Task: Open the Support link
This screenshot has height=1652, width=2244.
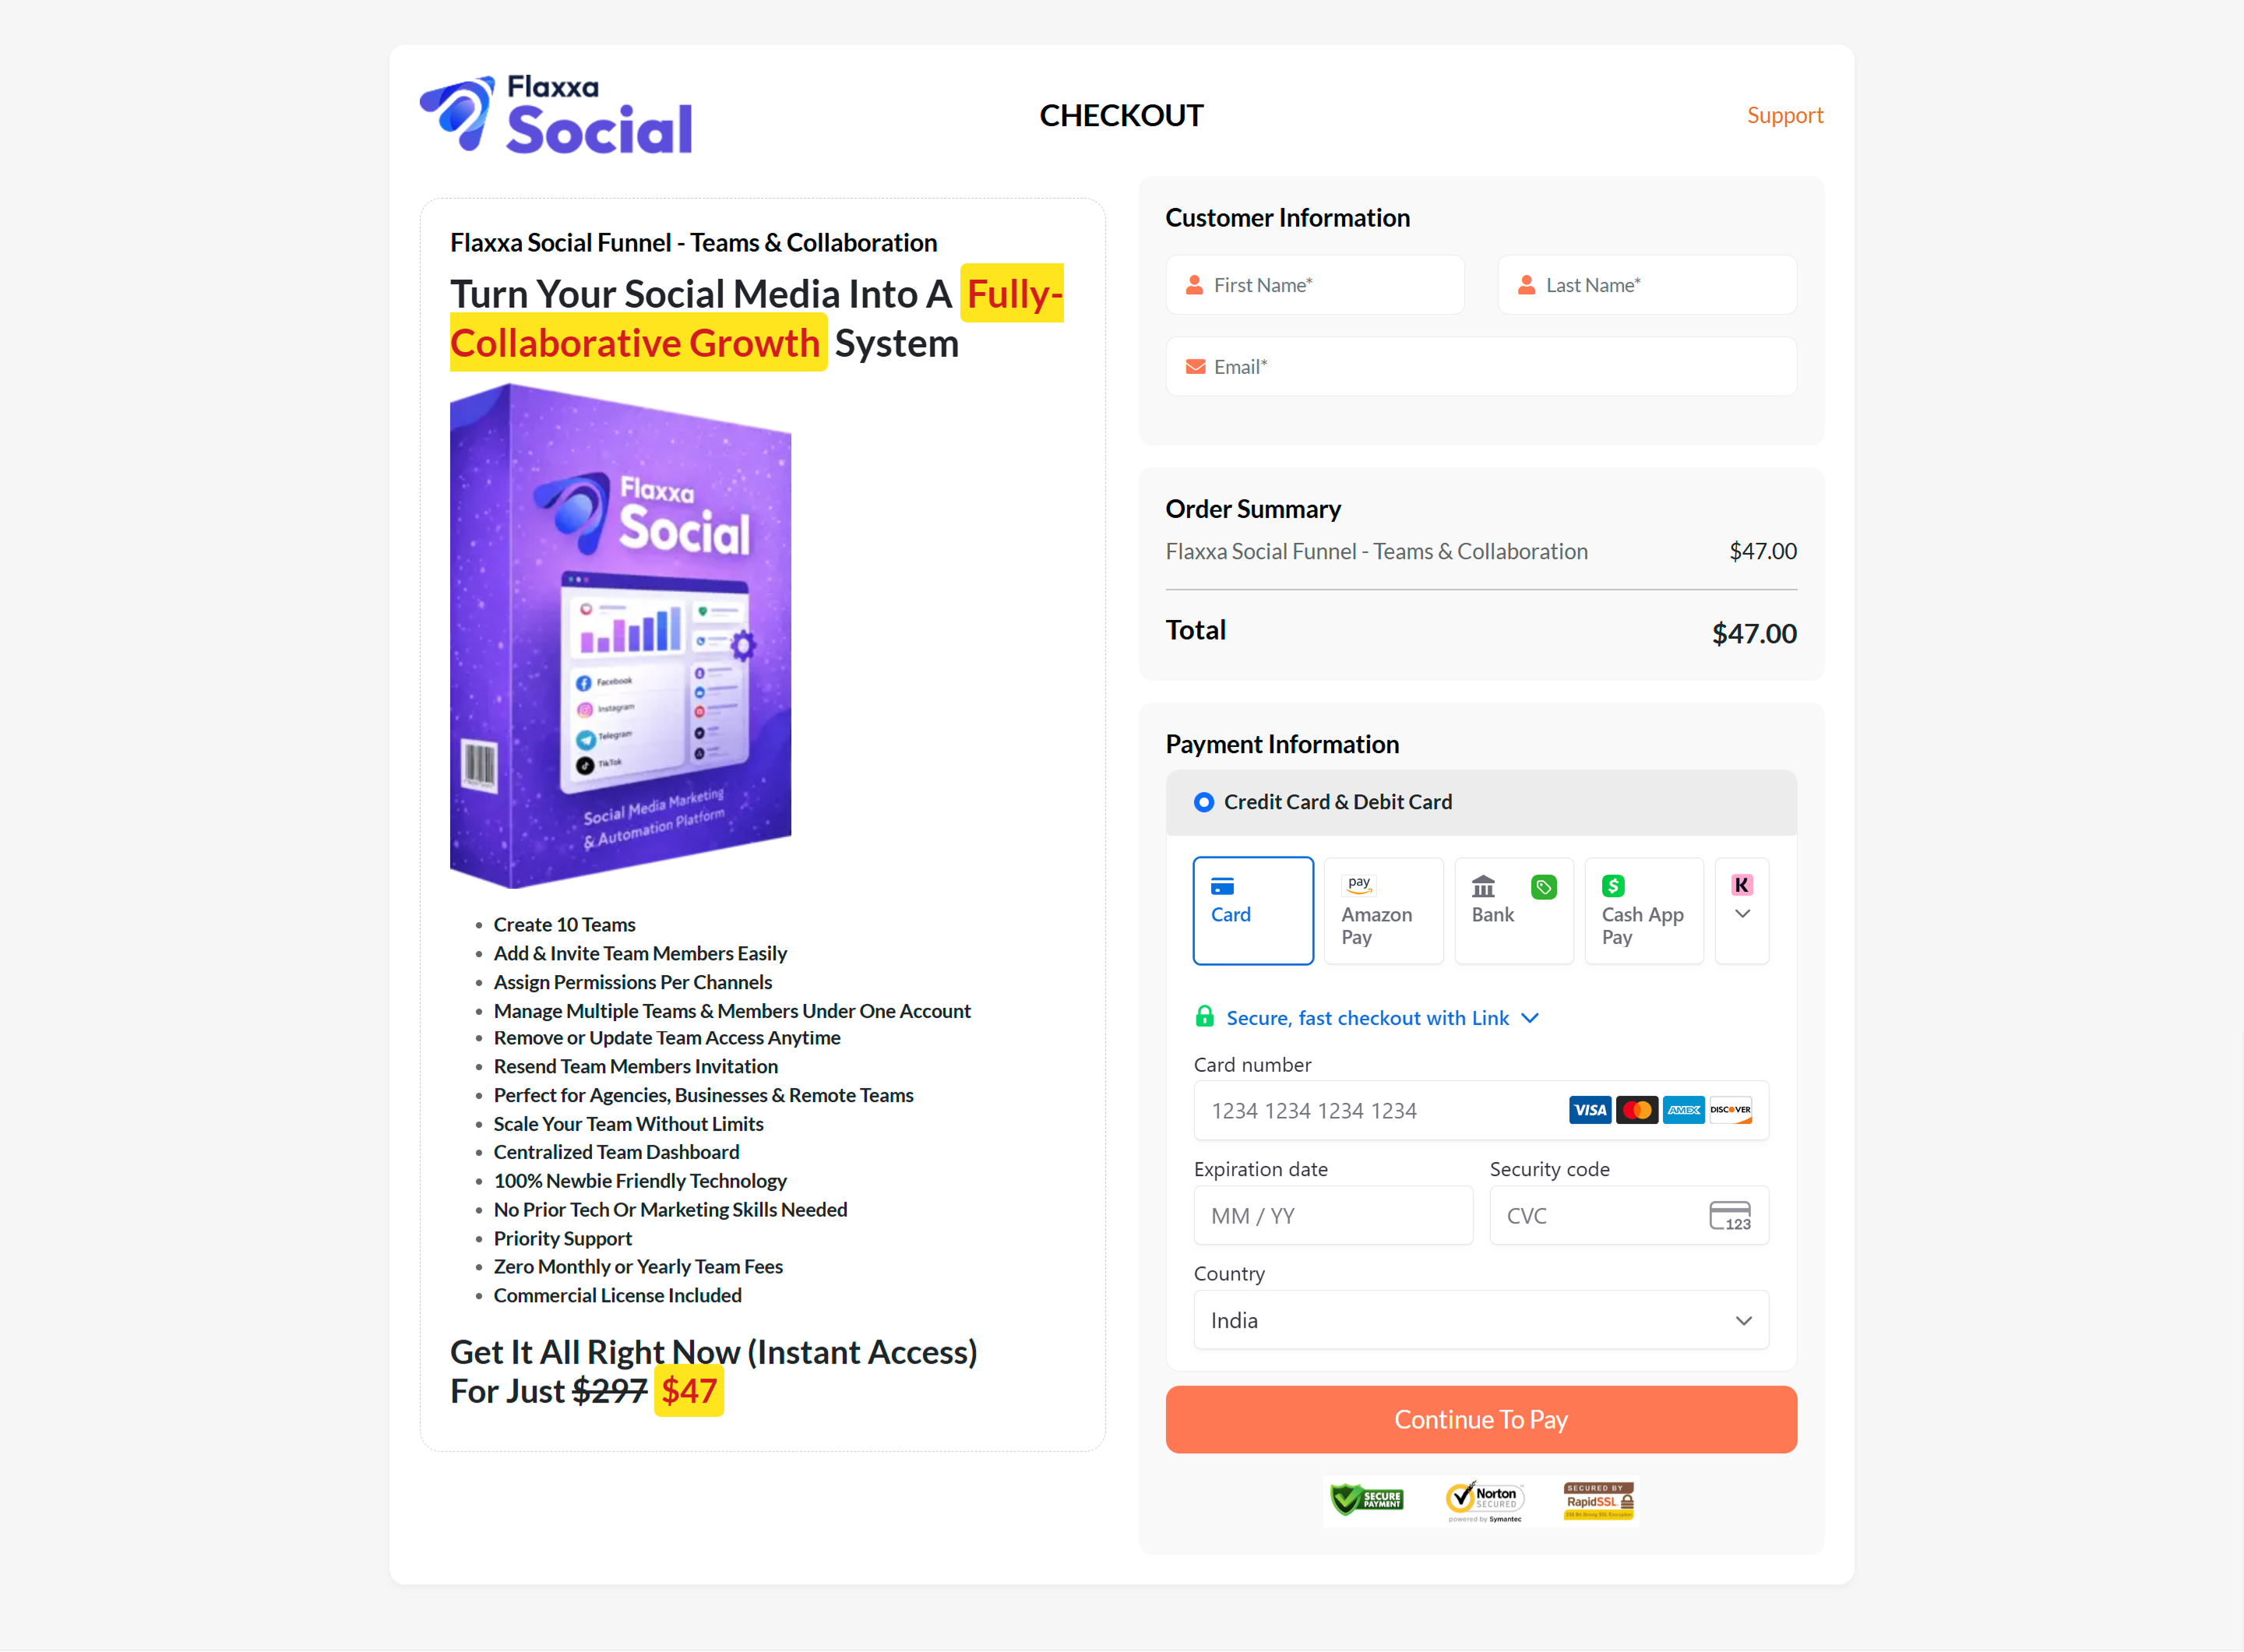Action: tap(1785, 115)
